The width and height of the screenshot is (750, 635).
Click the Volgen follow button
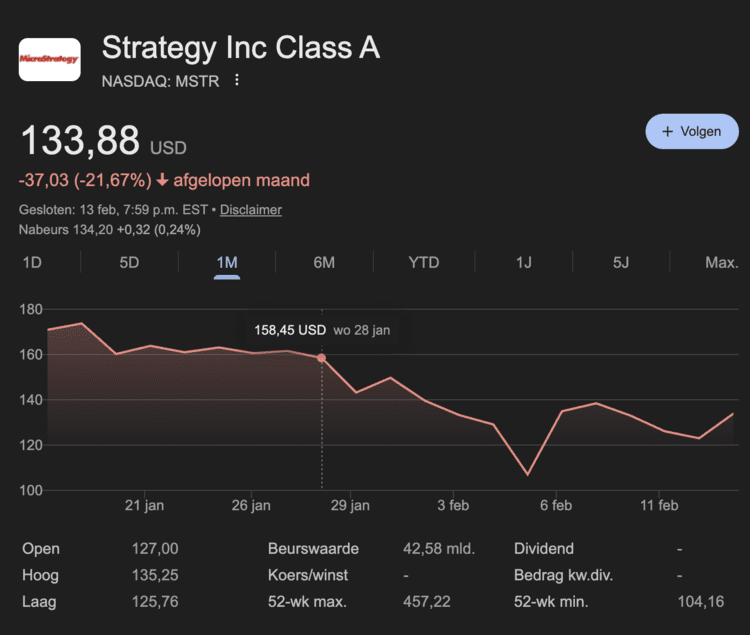[x=691, y=131]
